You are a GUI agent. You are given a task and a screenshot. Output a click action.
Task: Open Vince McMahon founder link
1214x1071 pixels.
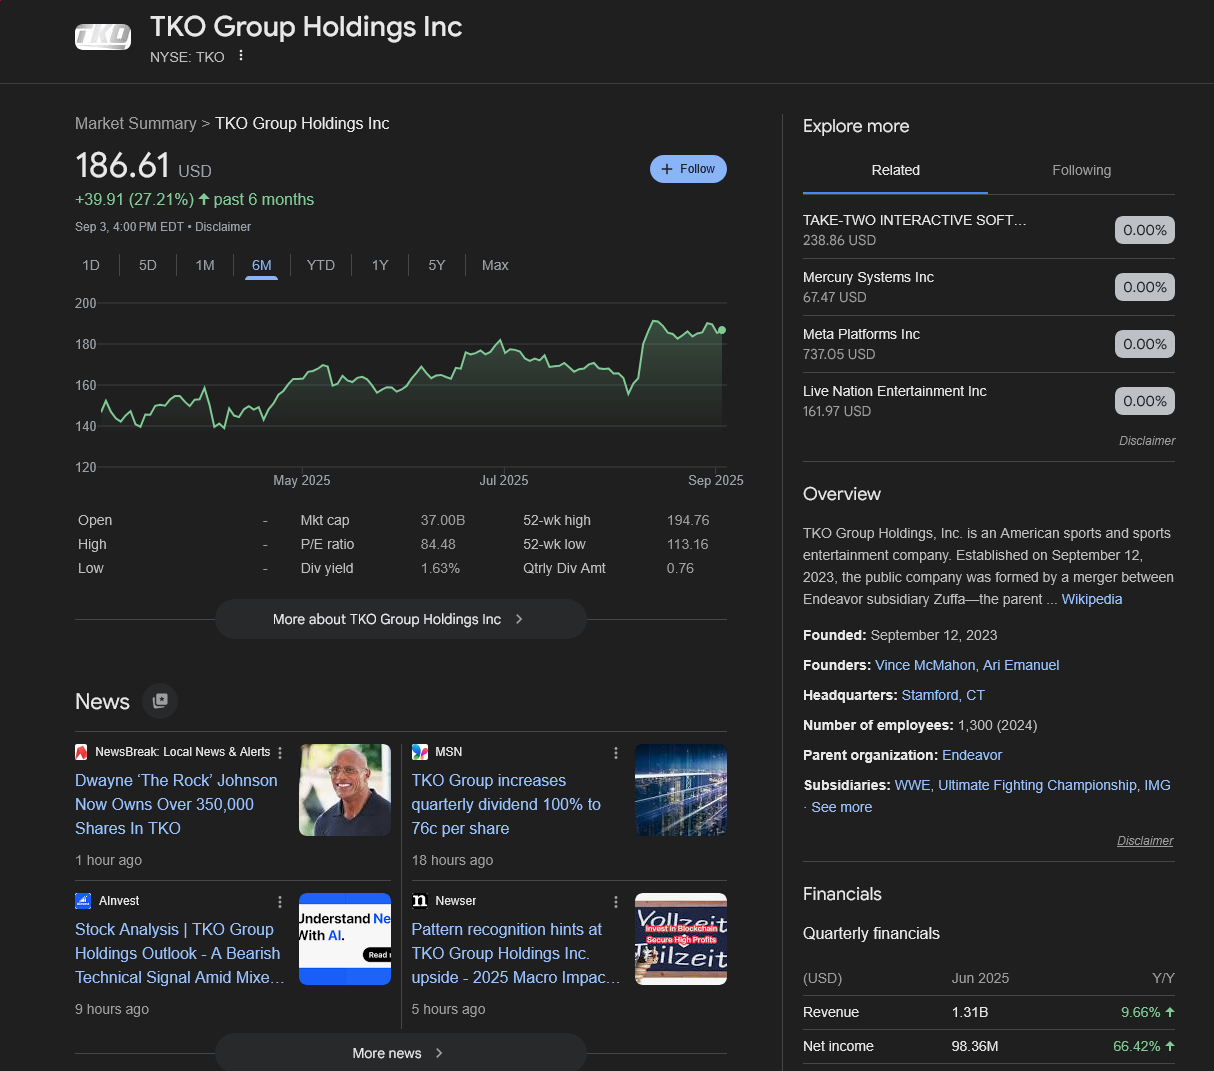point(924,665)
